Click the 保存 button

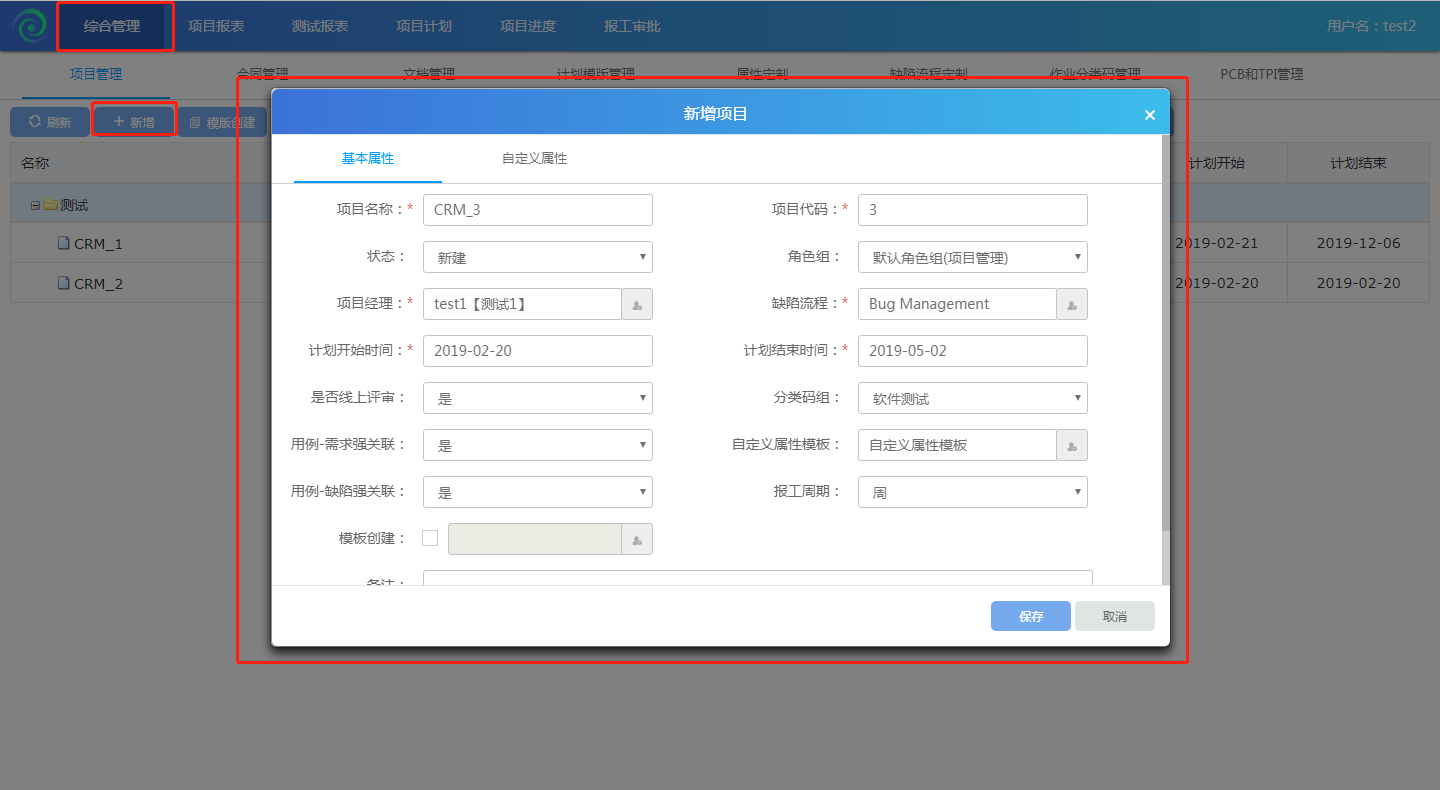point(1030,616)
